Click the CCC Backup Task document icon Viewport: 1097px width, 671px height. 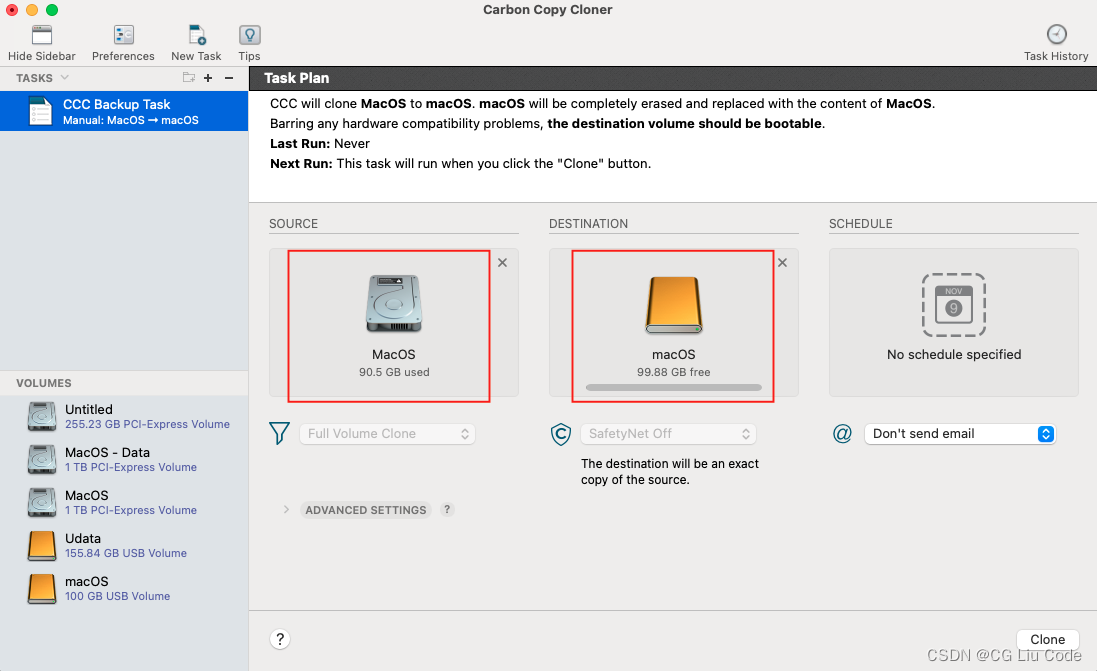[x=41, y=111]
